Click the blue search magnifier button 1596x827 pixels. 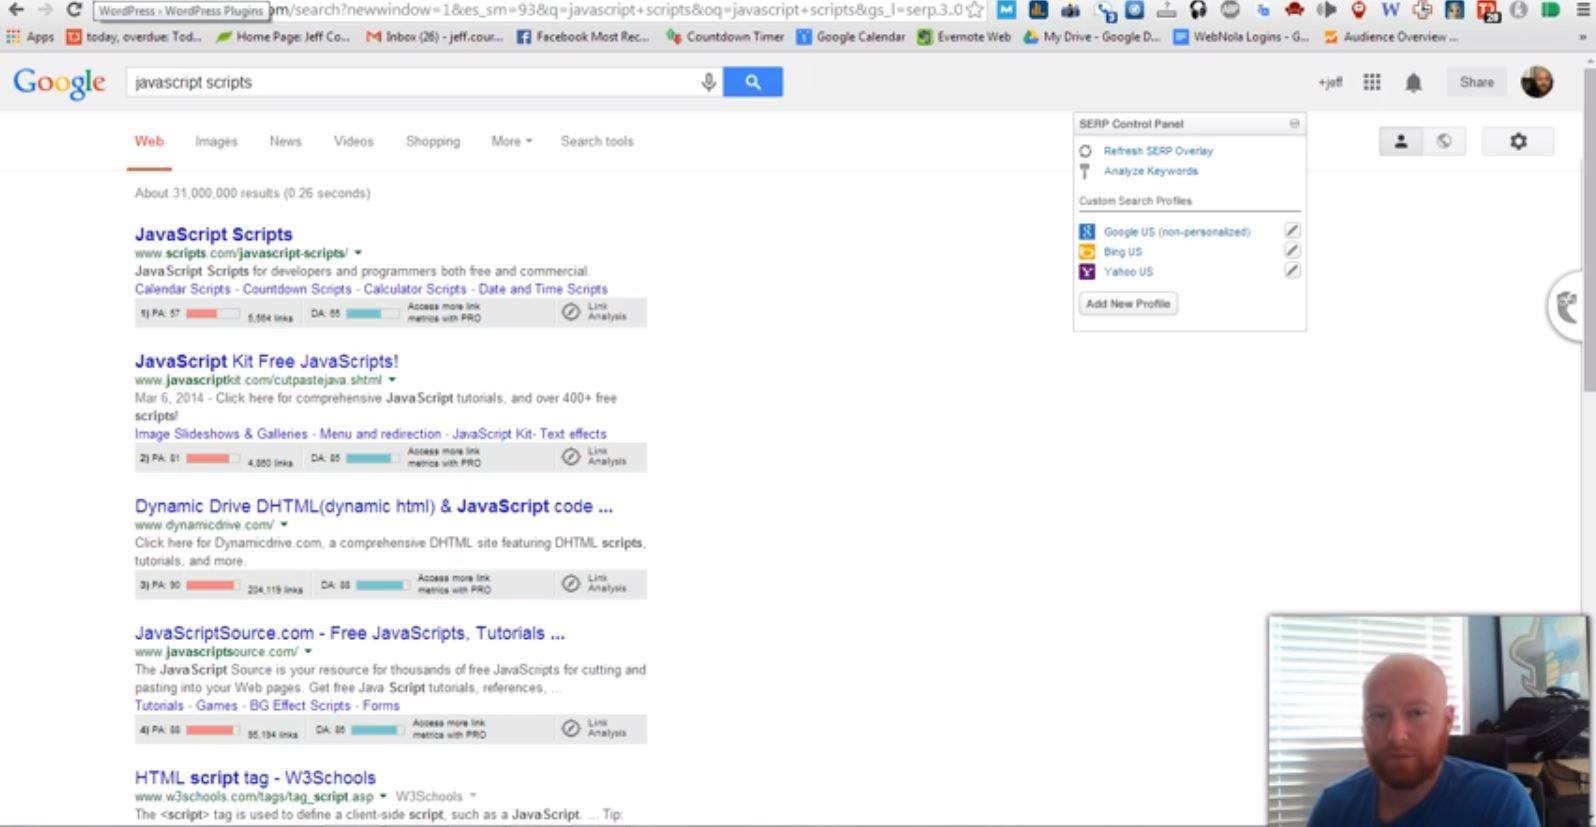[753, 82]
